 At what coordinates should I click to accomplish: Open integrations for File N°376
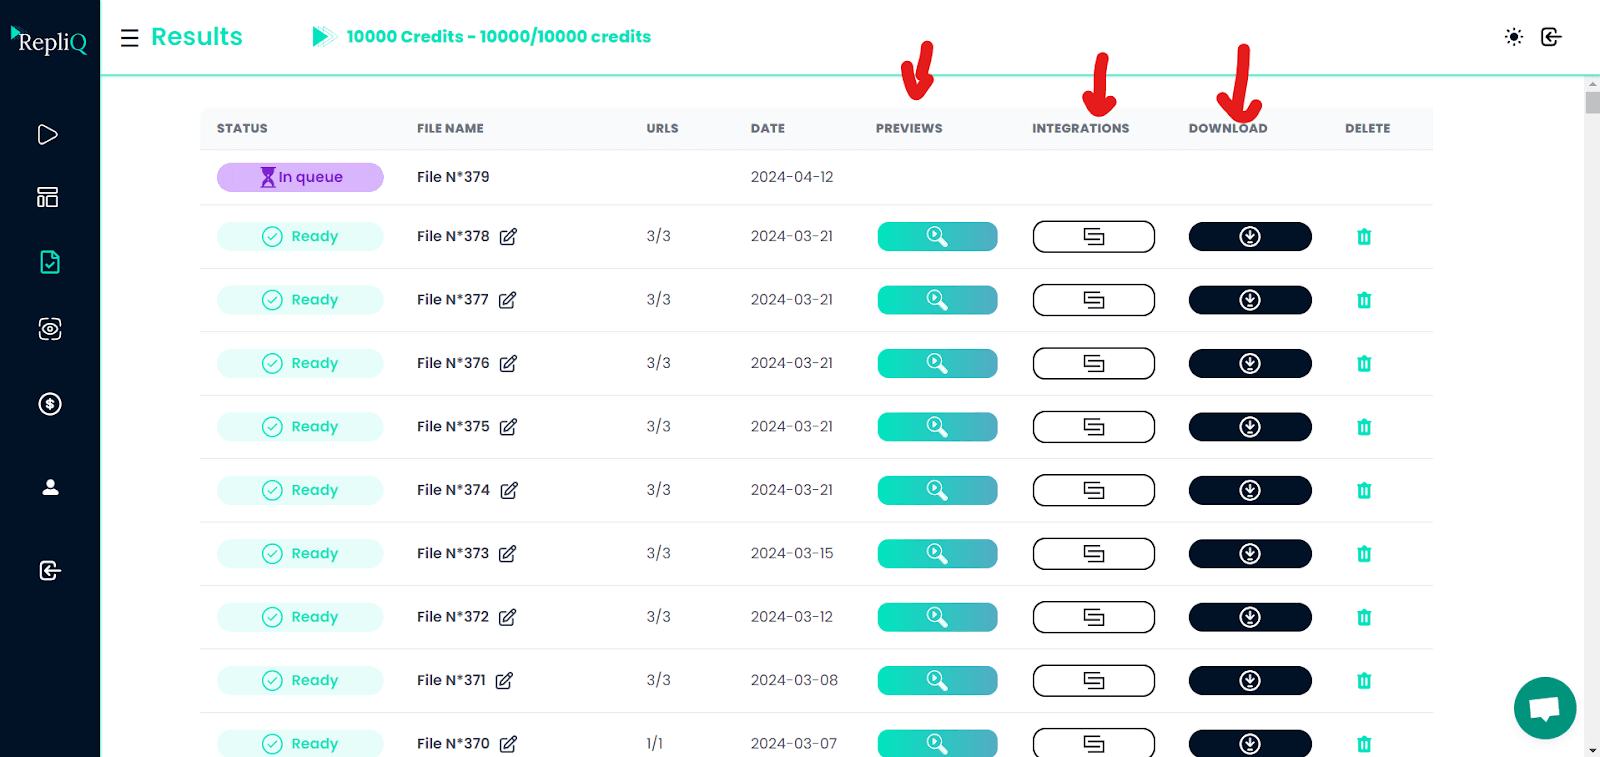[1093, 363]
